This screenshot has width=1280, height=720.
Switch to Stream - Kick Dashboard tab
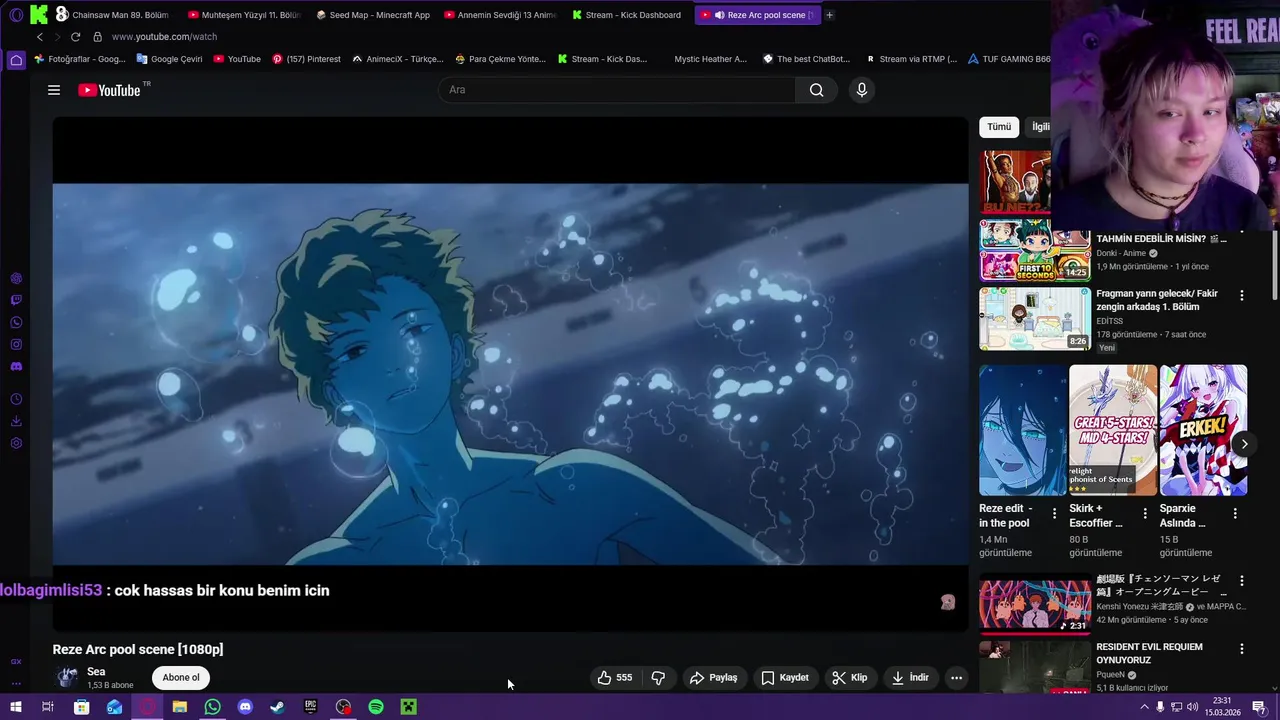(627, 15)
